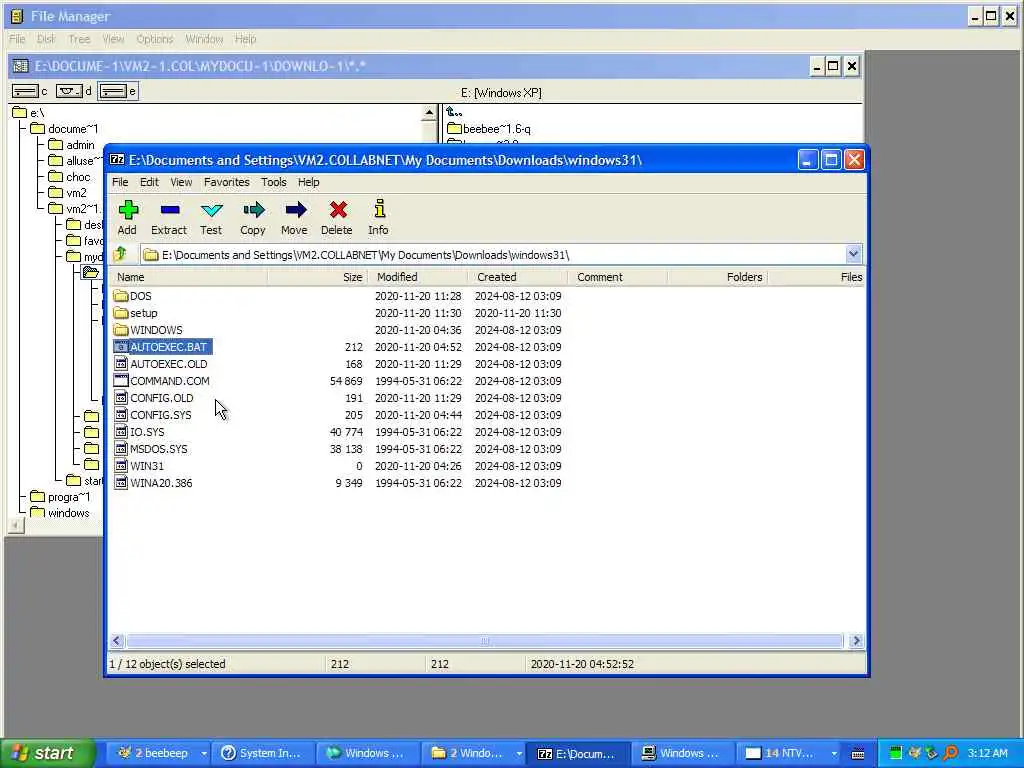Open the 7-Zip View menu
Screen dimensions: 1024x768
181,182
